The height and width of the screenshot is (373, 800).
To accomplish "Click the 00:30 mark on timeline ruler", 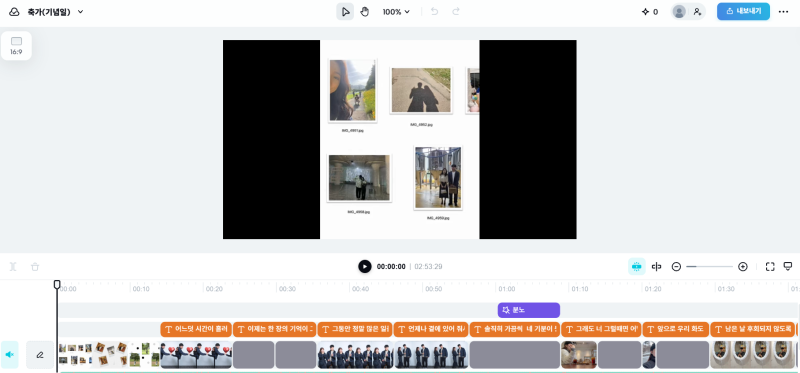I will coord(287,289).
